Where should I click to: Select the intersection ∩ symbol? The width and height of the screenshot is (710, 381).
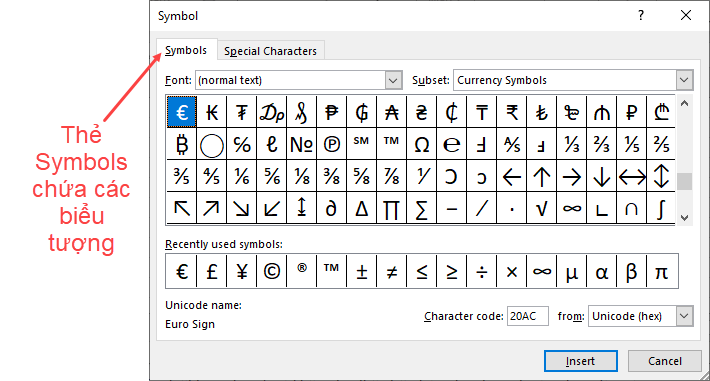[x=632, y=208]
